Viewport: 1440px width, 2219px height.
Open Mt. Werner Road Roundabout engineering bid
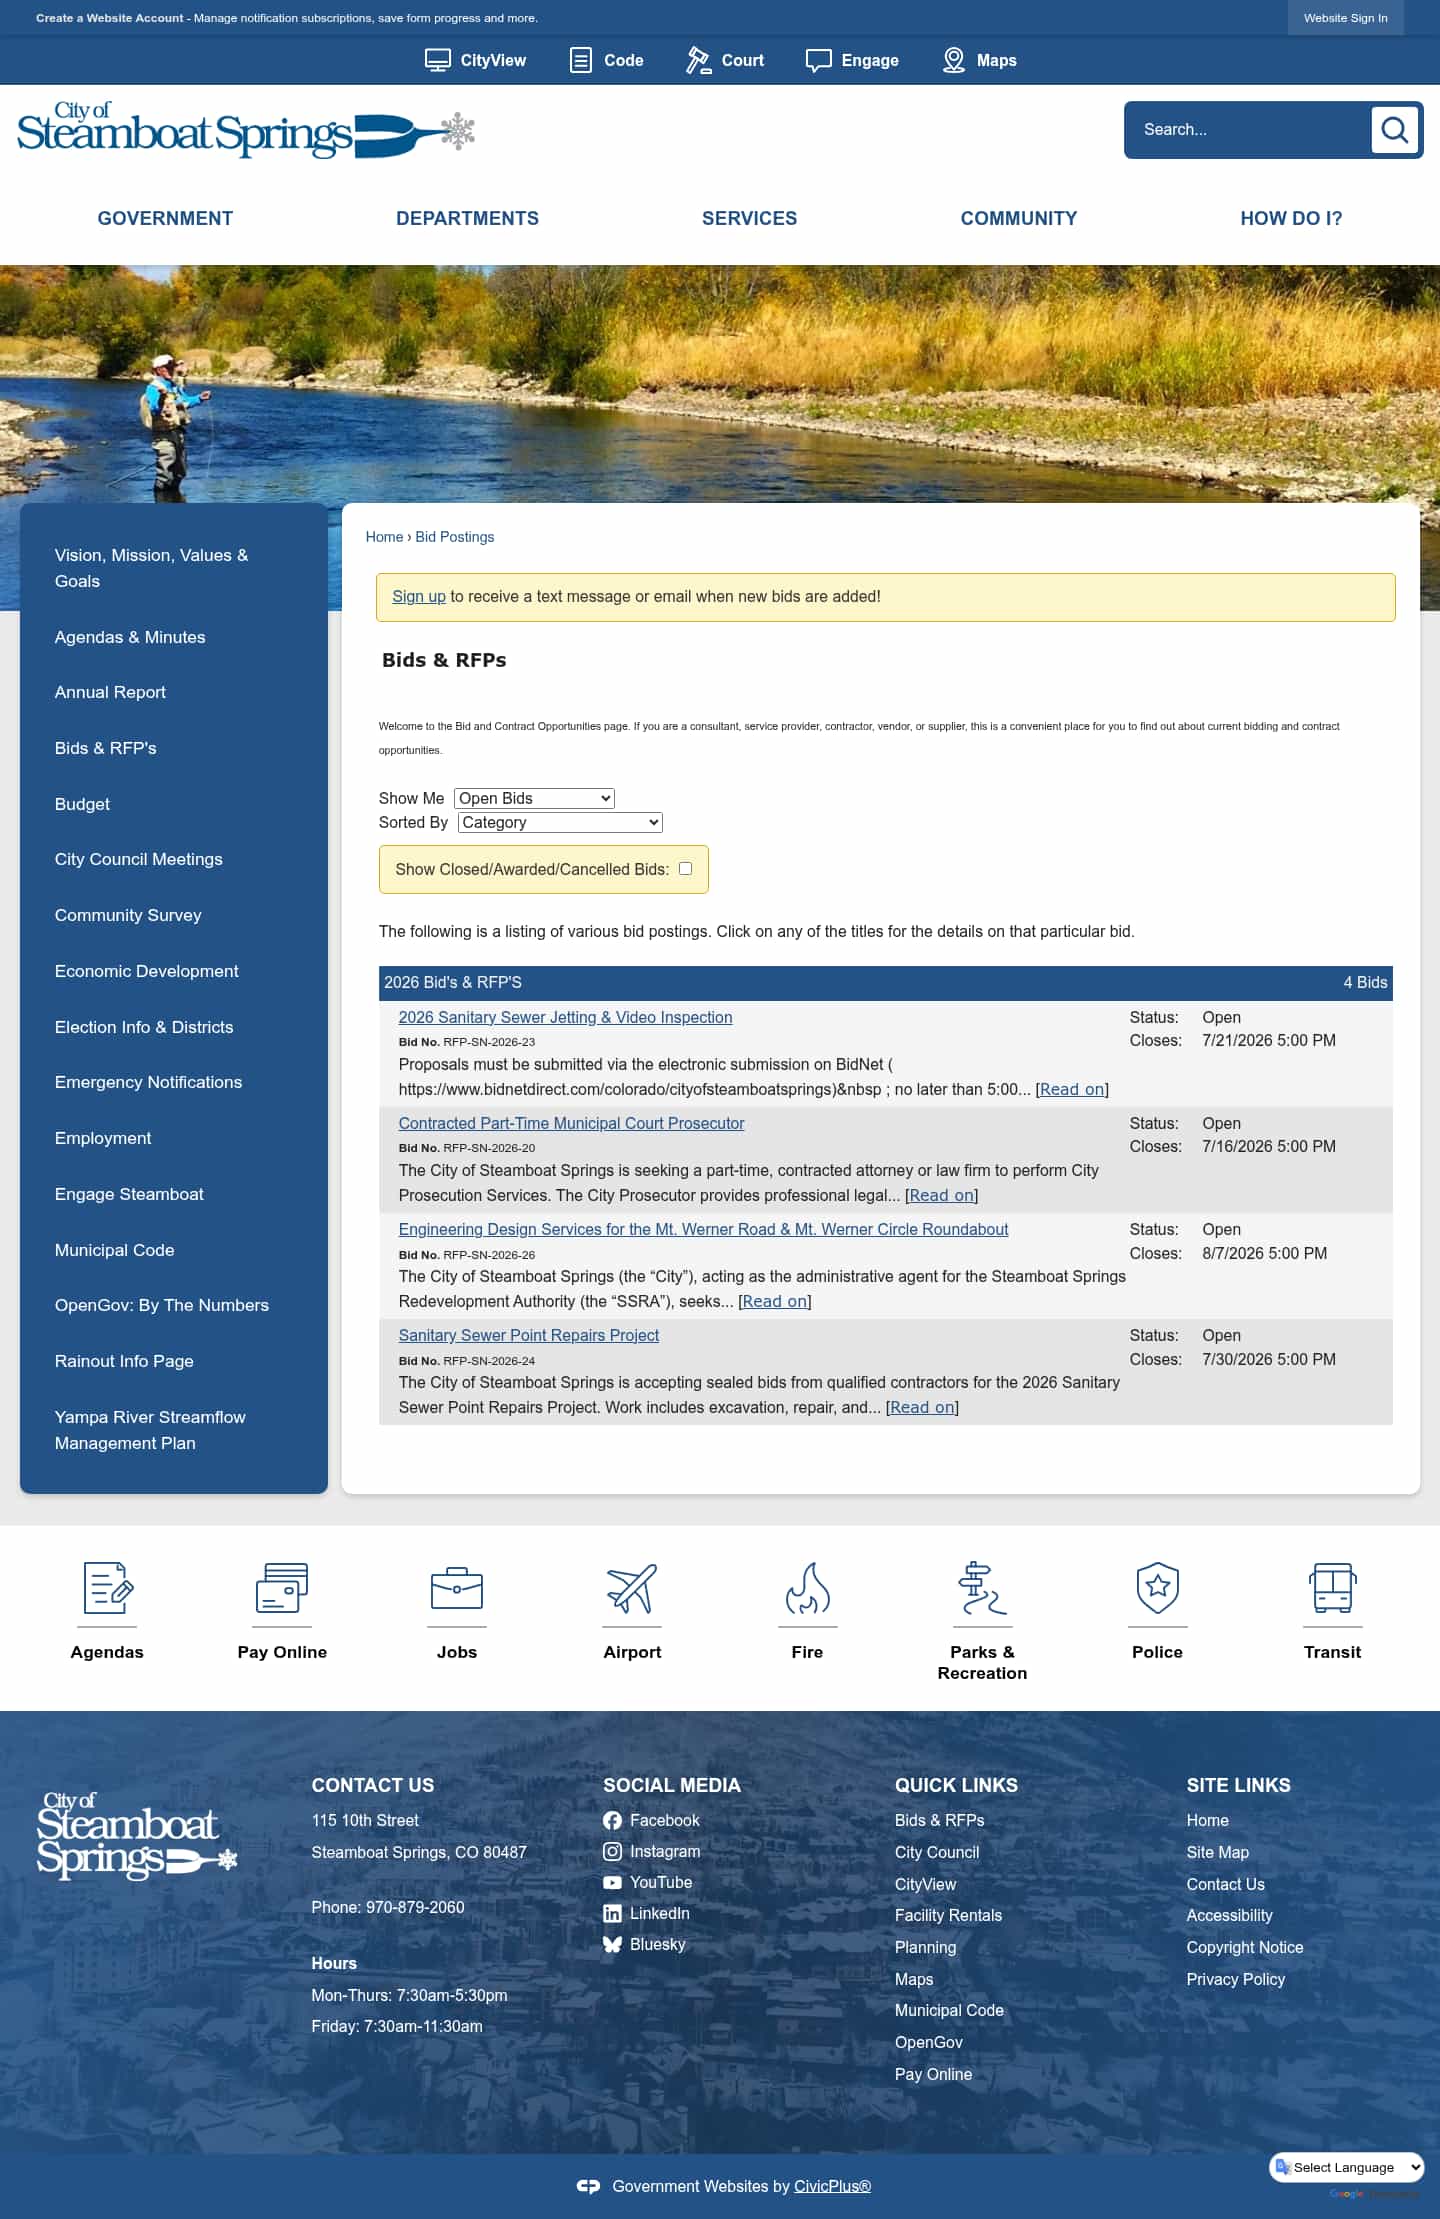tap(703, 1229)
